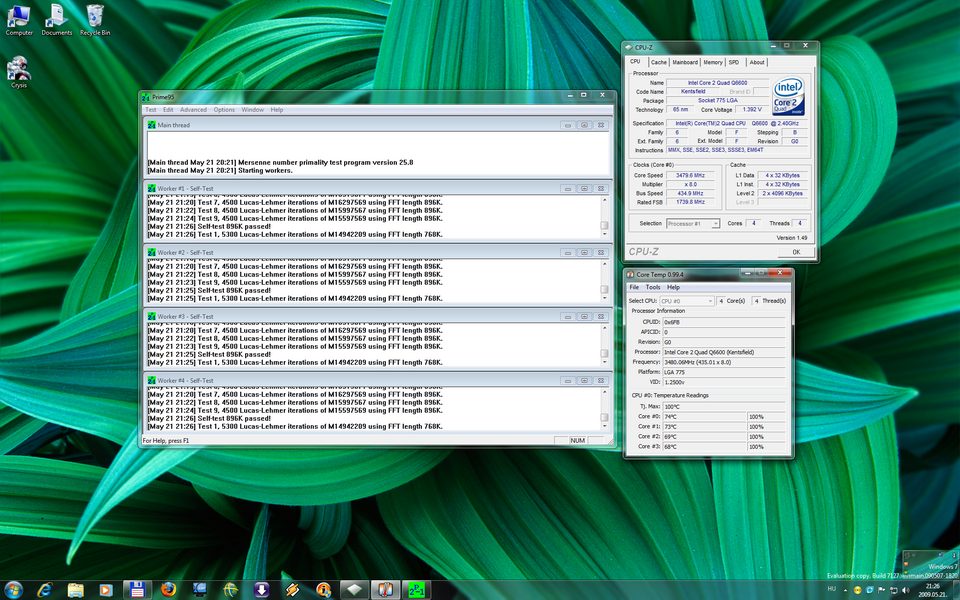960x600 pixels.
Task: Open the Advanced menu in Prime95
Action: (x=193, y=110)
